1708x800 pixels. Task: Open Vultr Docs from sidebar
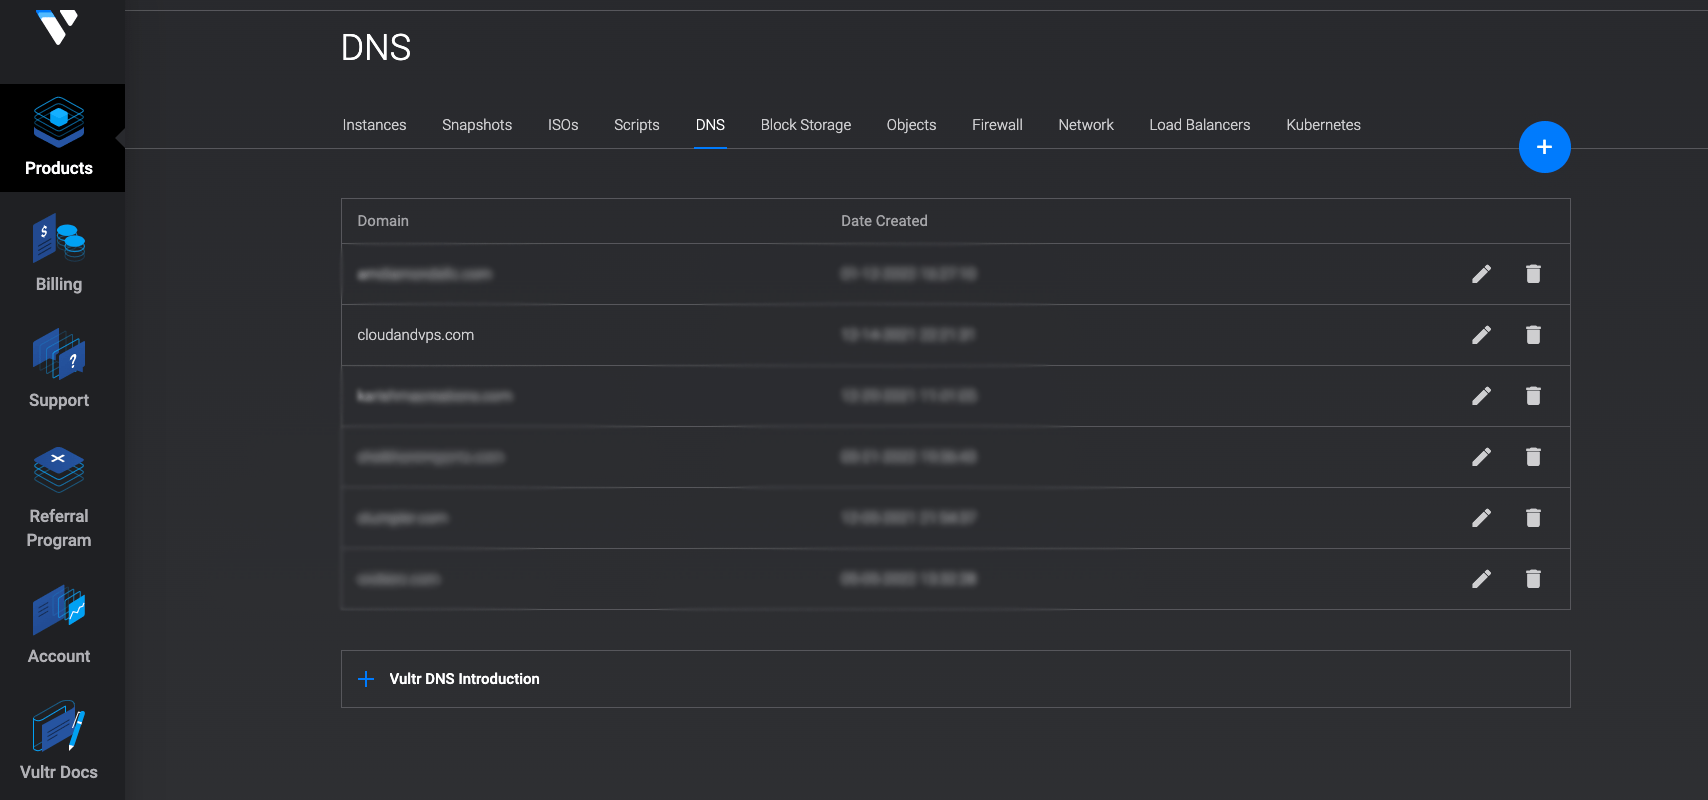pos(59,742)
